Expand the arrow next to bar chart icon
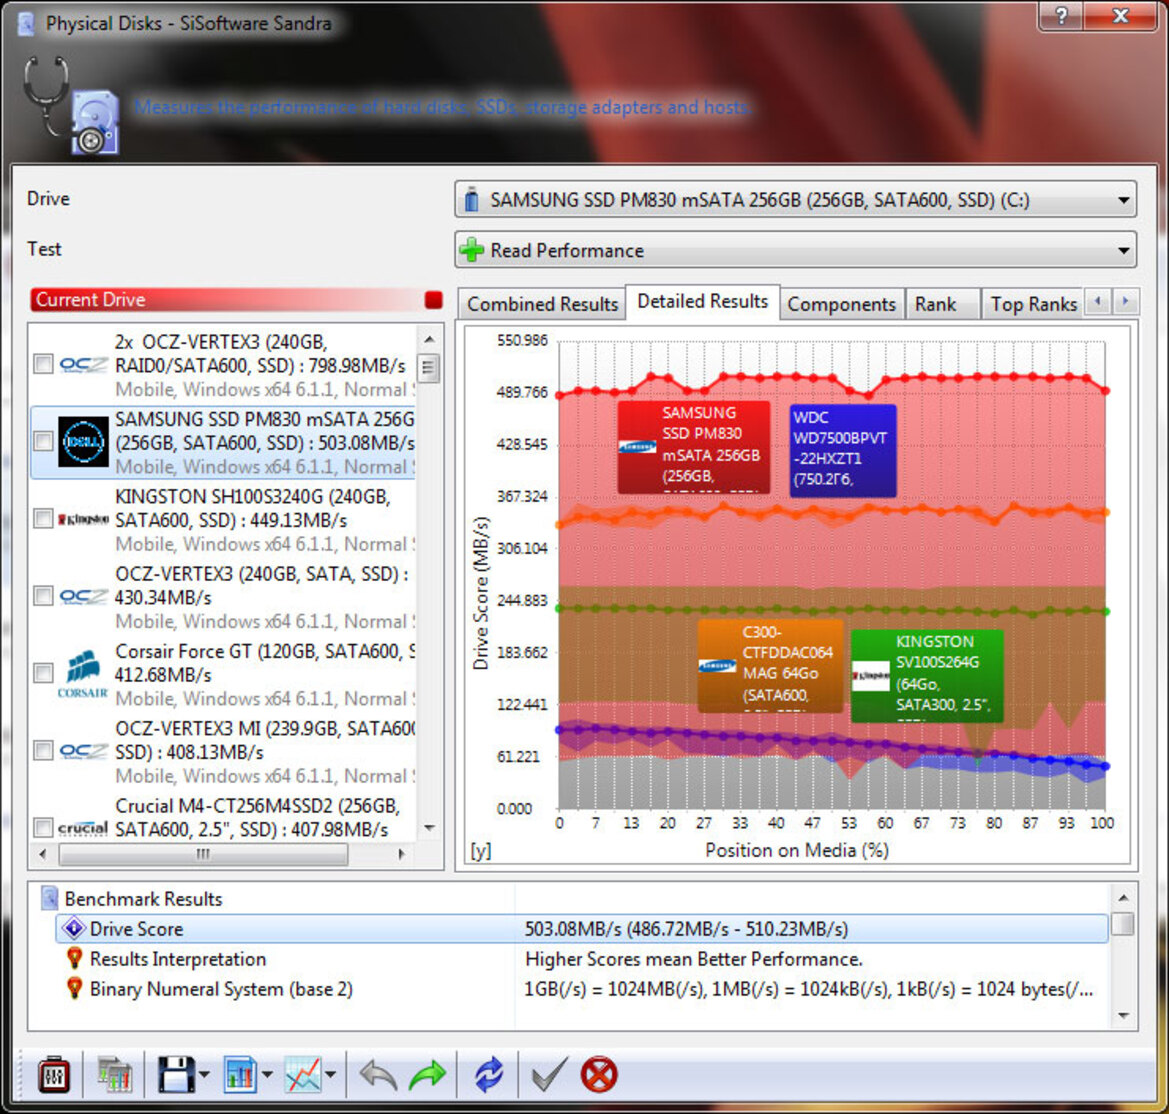 [x=268, y=1074]
